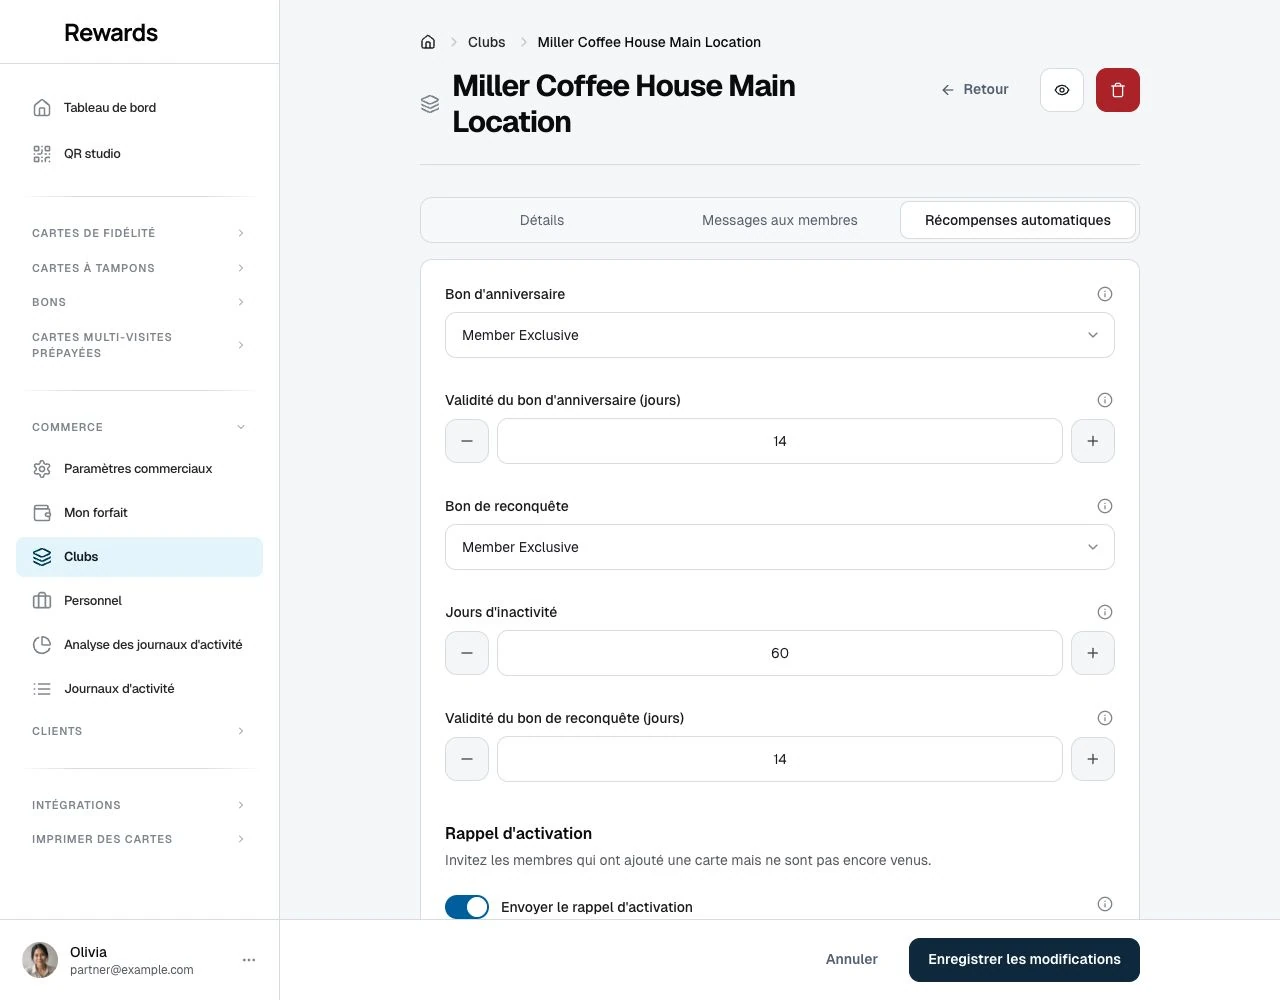The image size is (1280, 1000).
Task: Switch to Détails tab
Action: pos(542,220)
